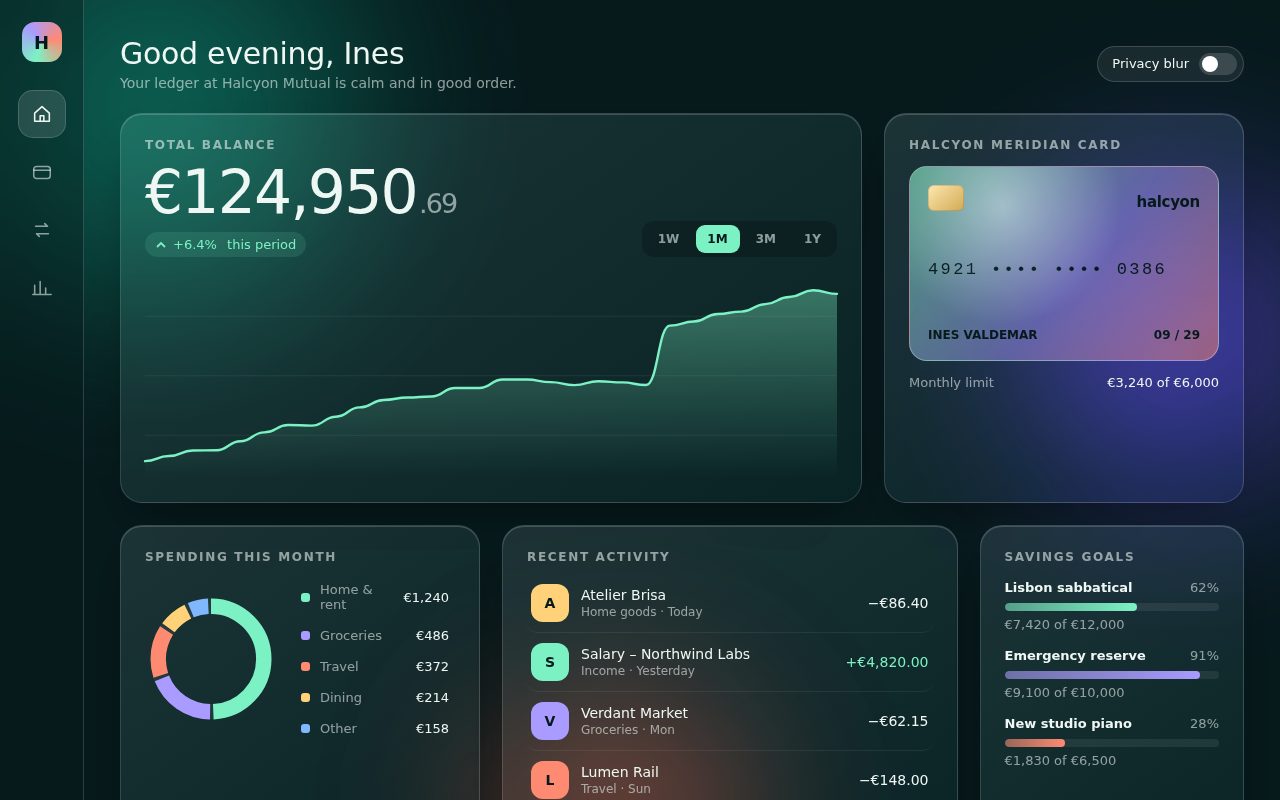Click the card number 4921 •••• •••• 0386

click(1047, 269)
